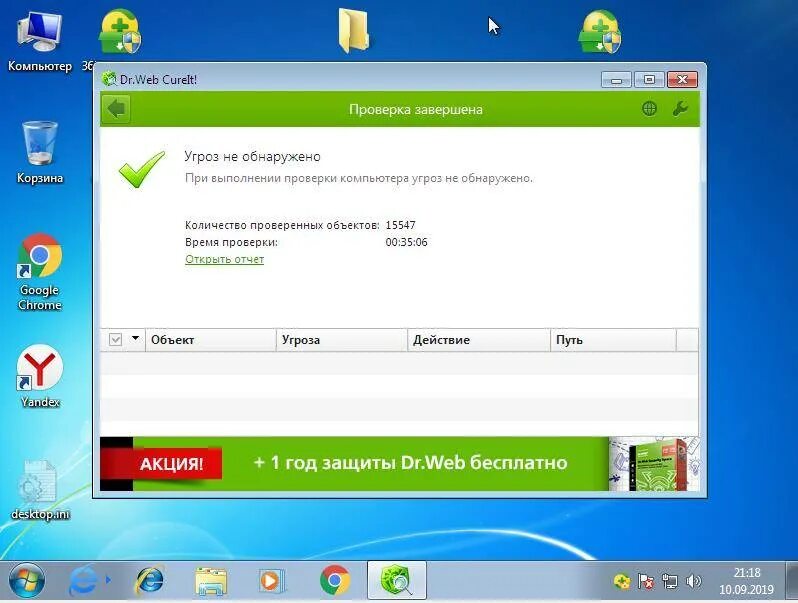Maximize the Dr.Web CureIt! window

pos(649,79)
